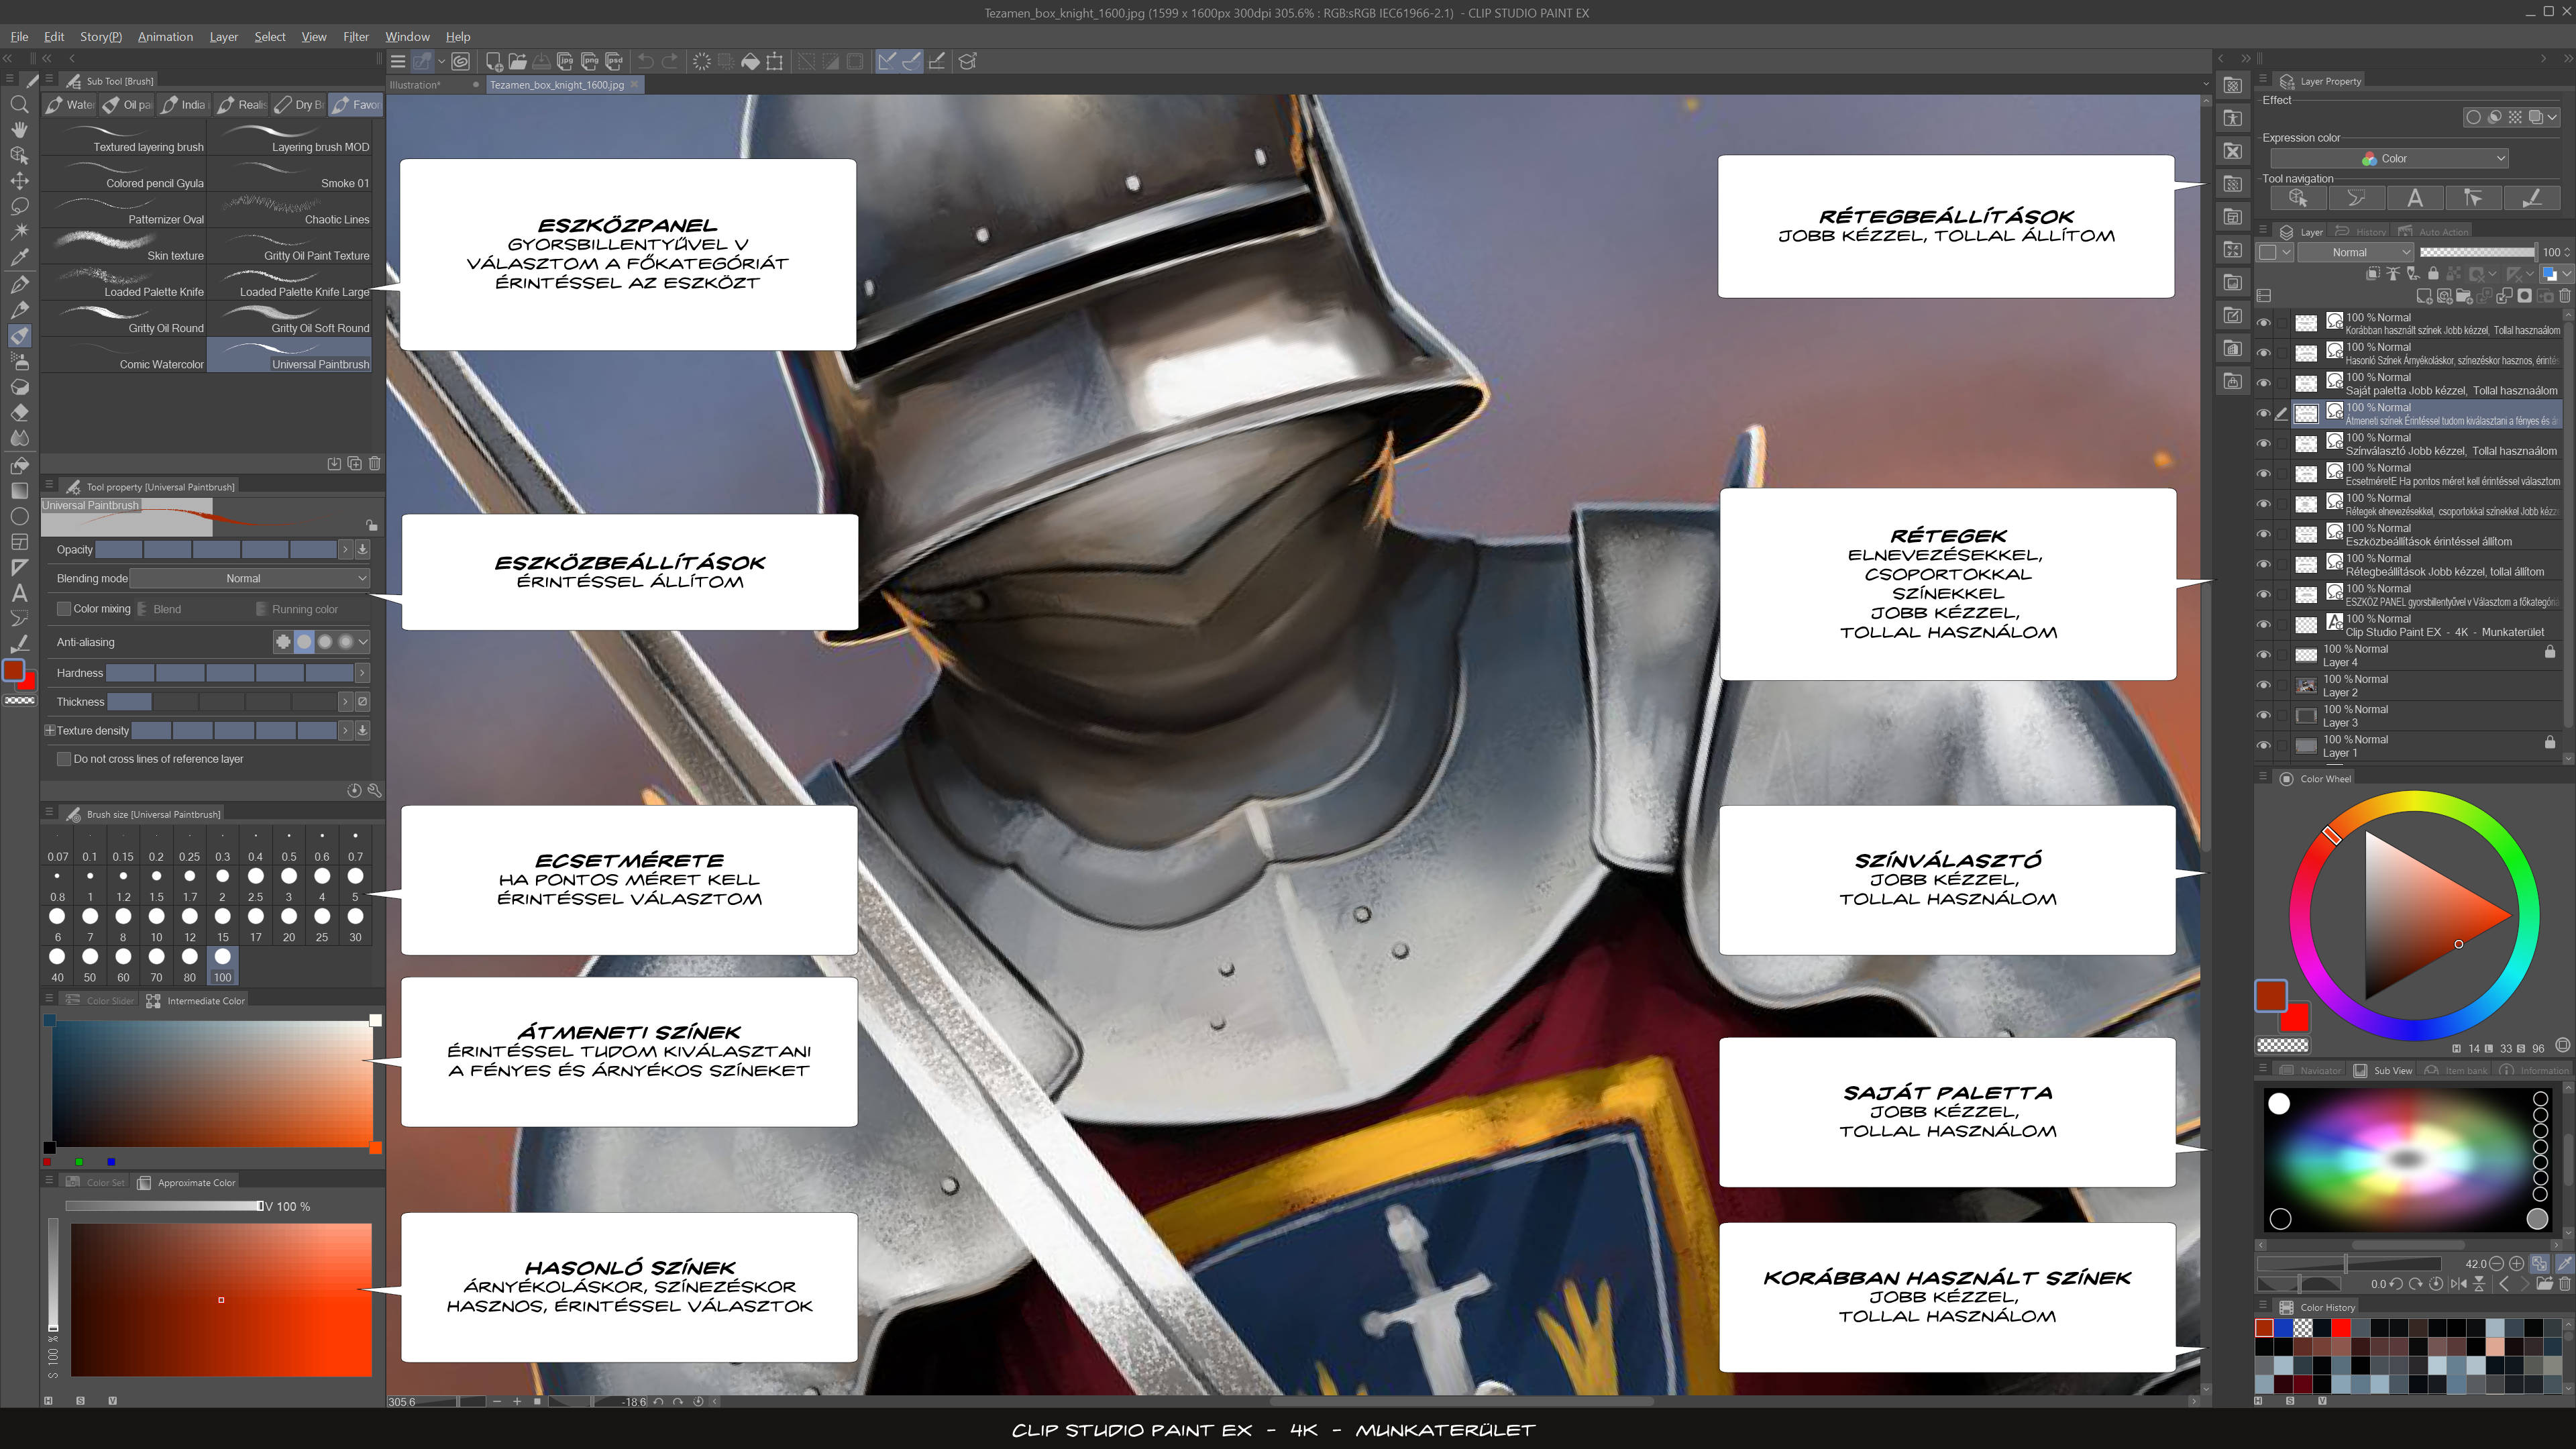
Task: Pick blue swatch in Color History
Action: [2284, 1328]
